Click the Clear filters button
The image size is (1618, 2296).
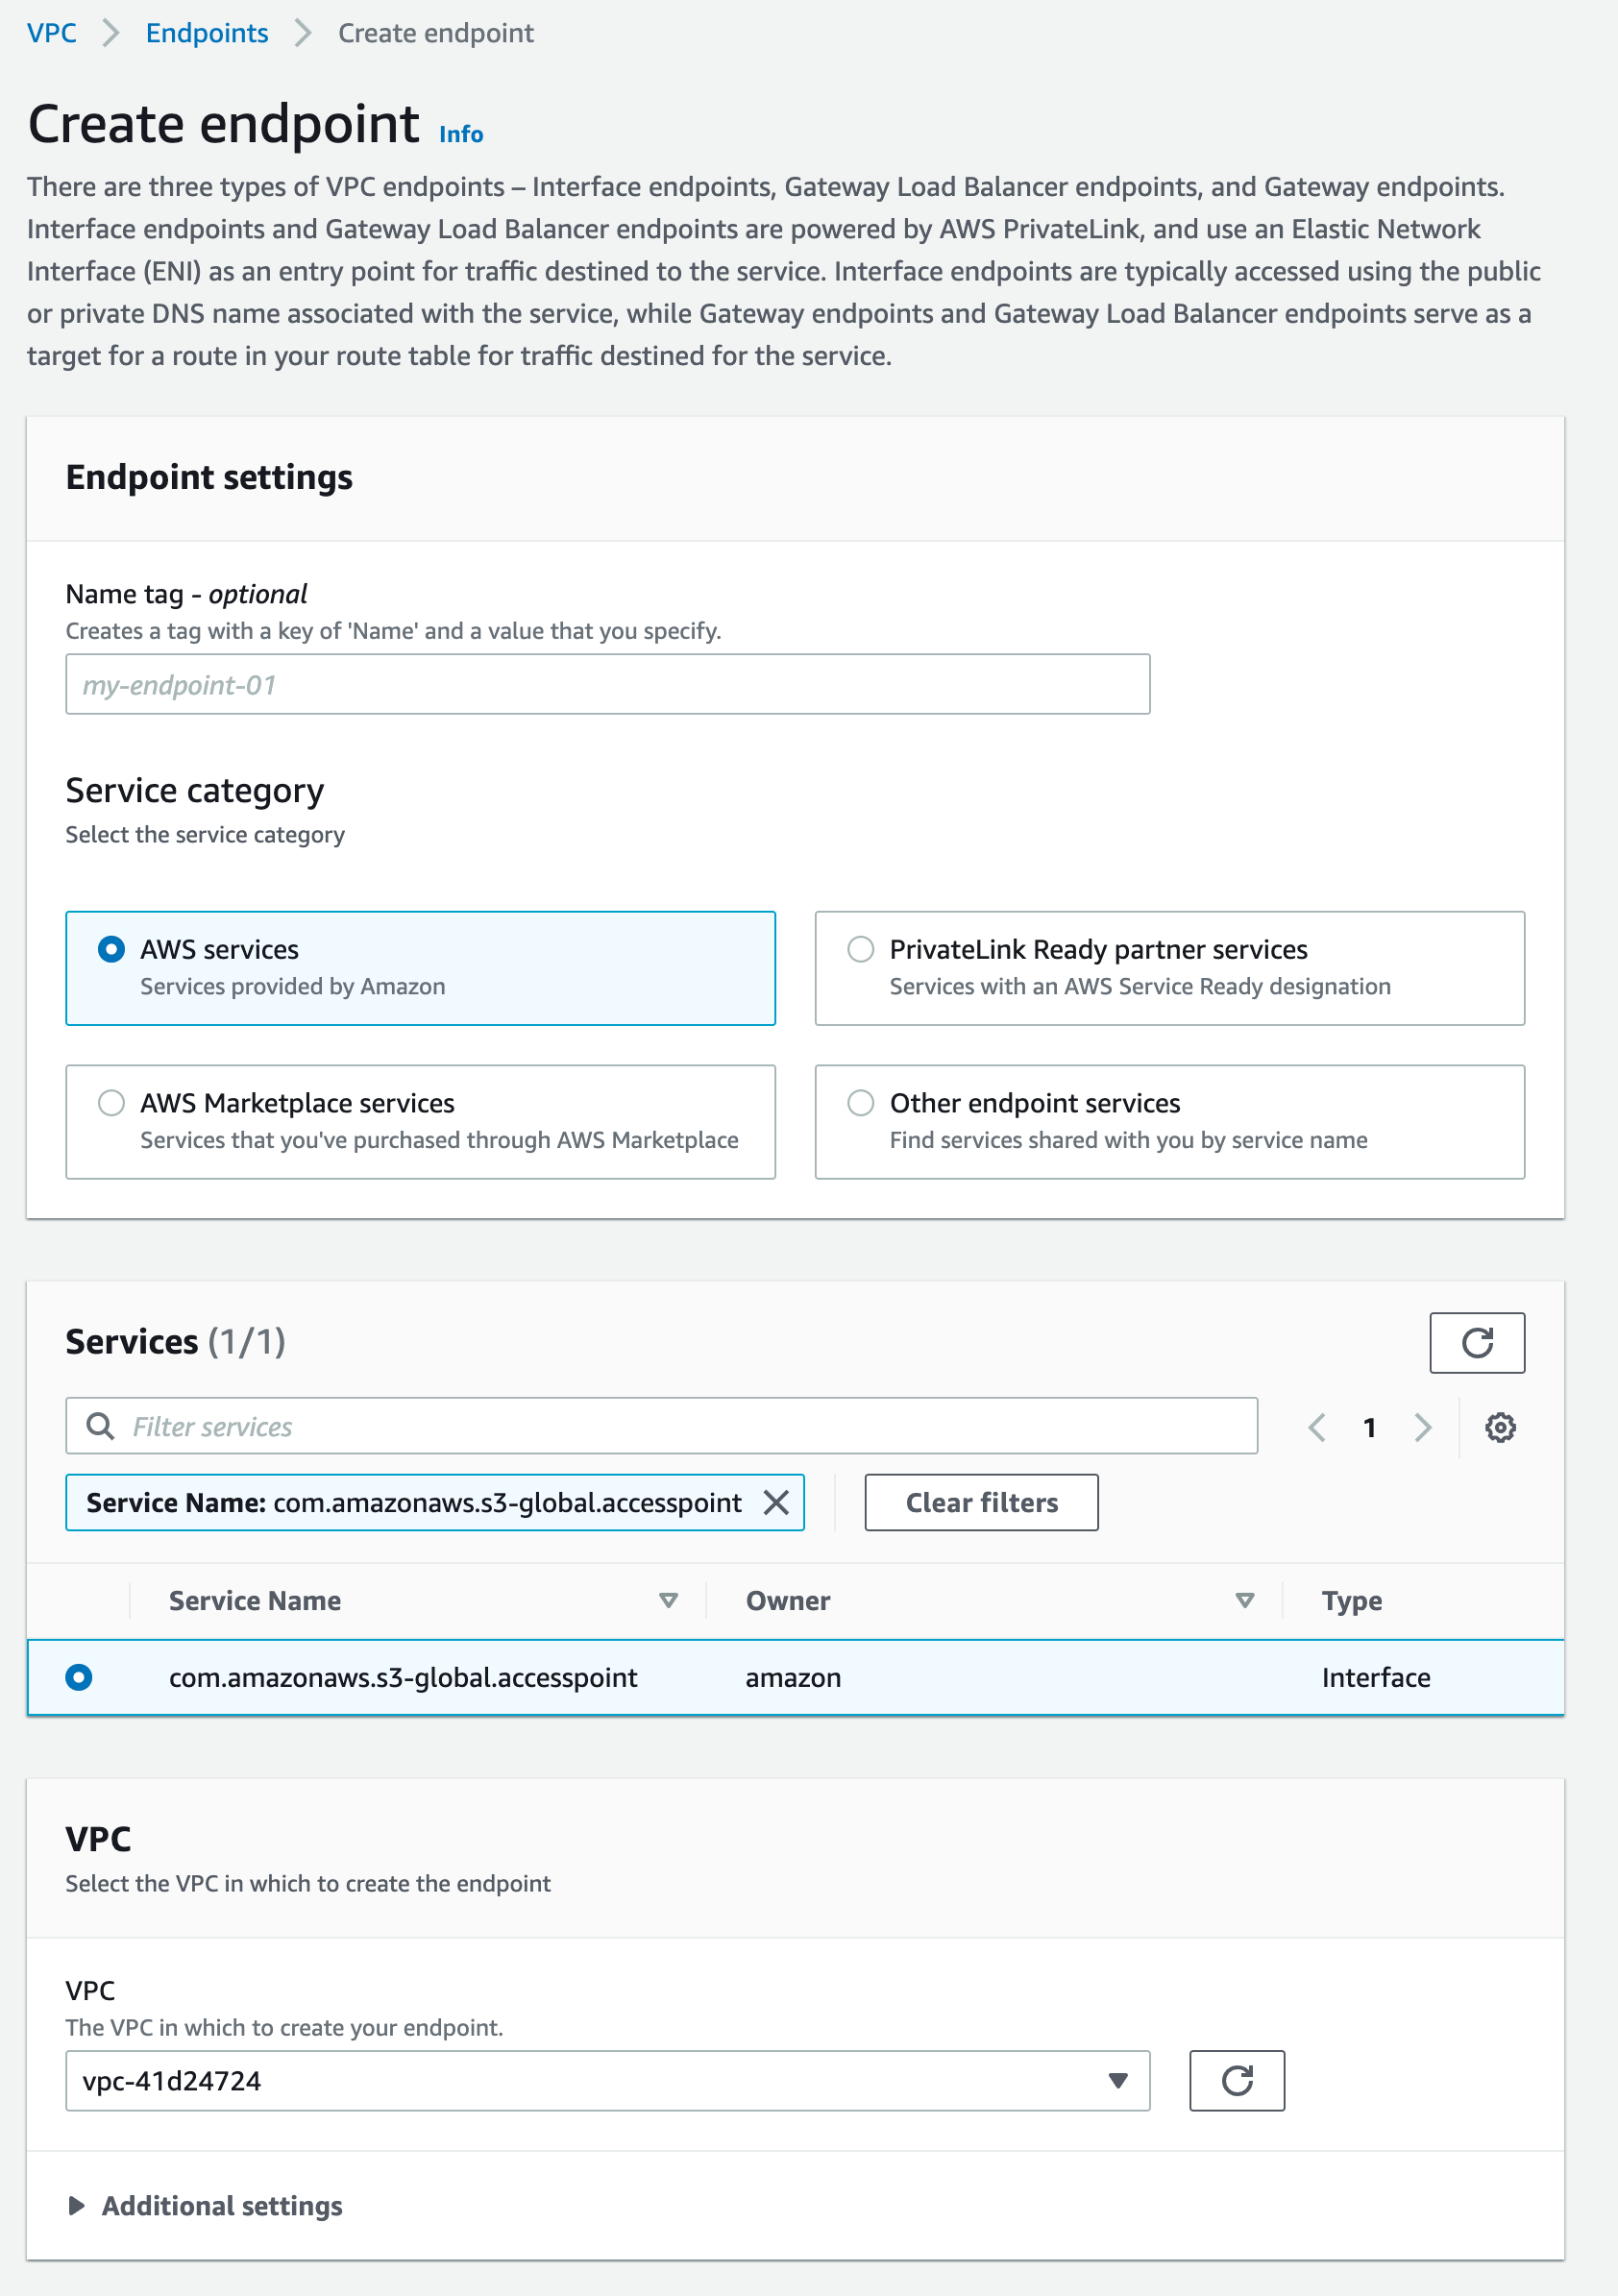[980, 1502]
